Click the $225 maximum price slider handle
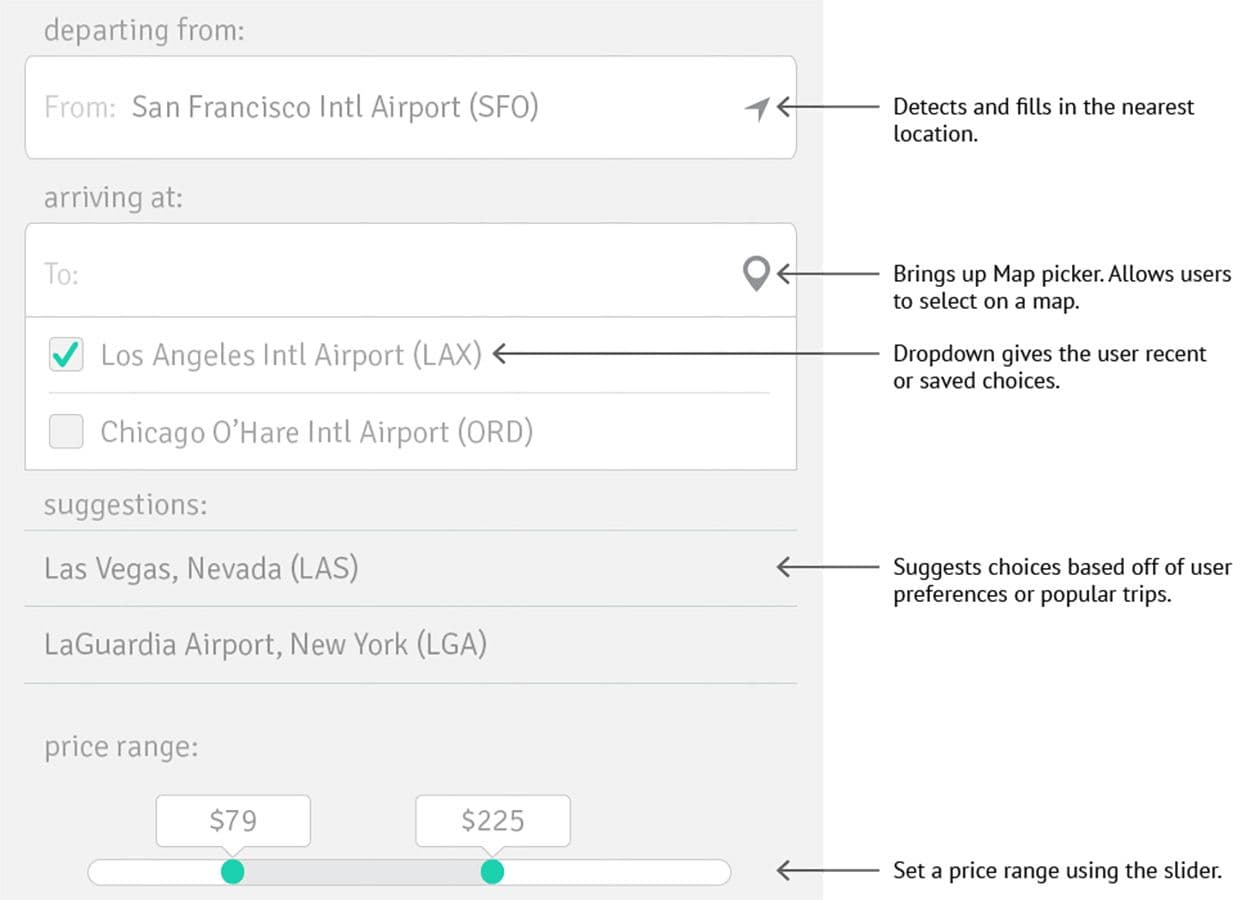Viewport: 1260px width, 900px height. click(x=492, y=872)
